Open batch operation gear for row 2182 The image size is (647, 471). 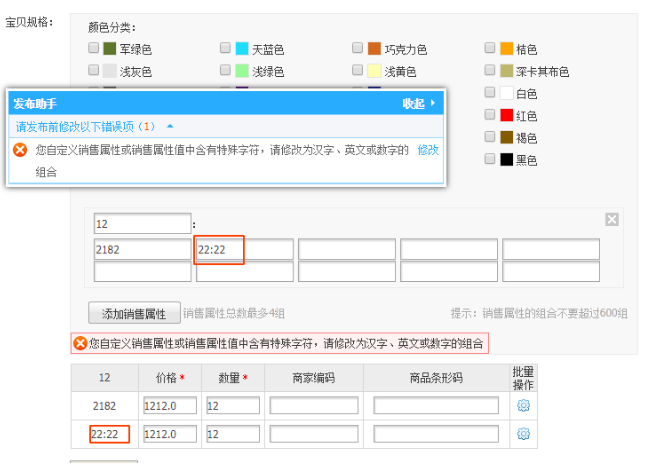(x=523, y=405)
